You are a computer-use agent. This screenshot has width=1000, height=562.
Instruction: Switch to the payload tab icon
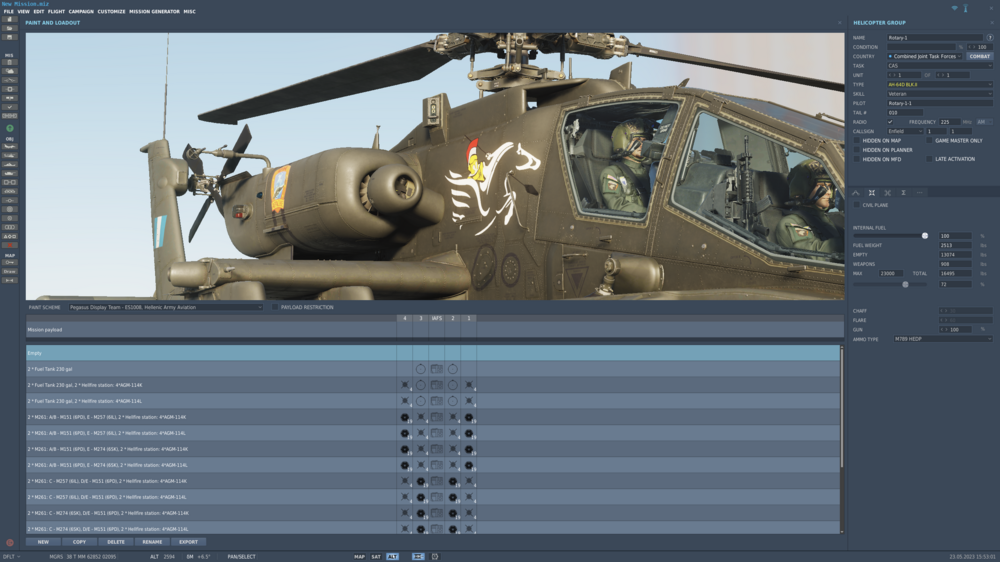point(872,193)
